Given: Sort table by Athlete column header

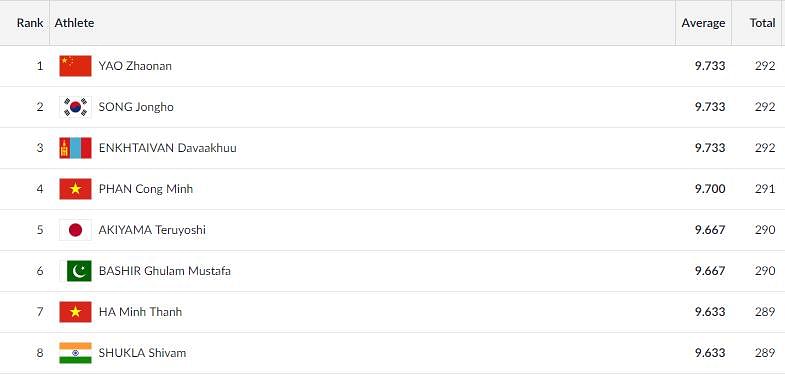Looking at the screenshot, I should [x=75, y=23].
